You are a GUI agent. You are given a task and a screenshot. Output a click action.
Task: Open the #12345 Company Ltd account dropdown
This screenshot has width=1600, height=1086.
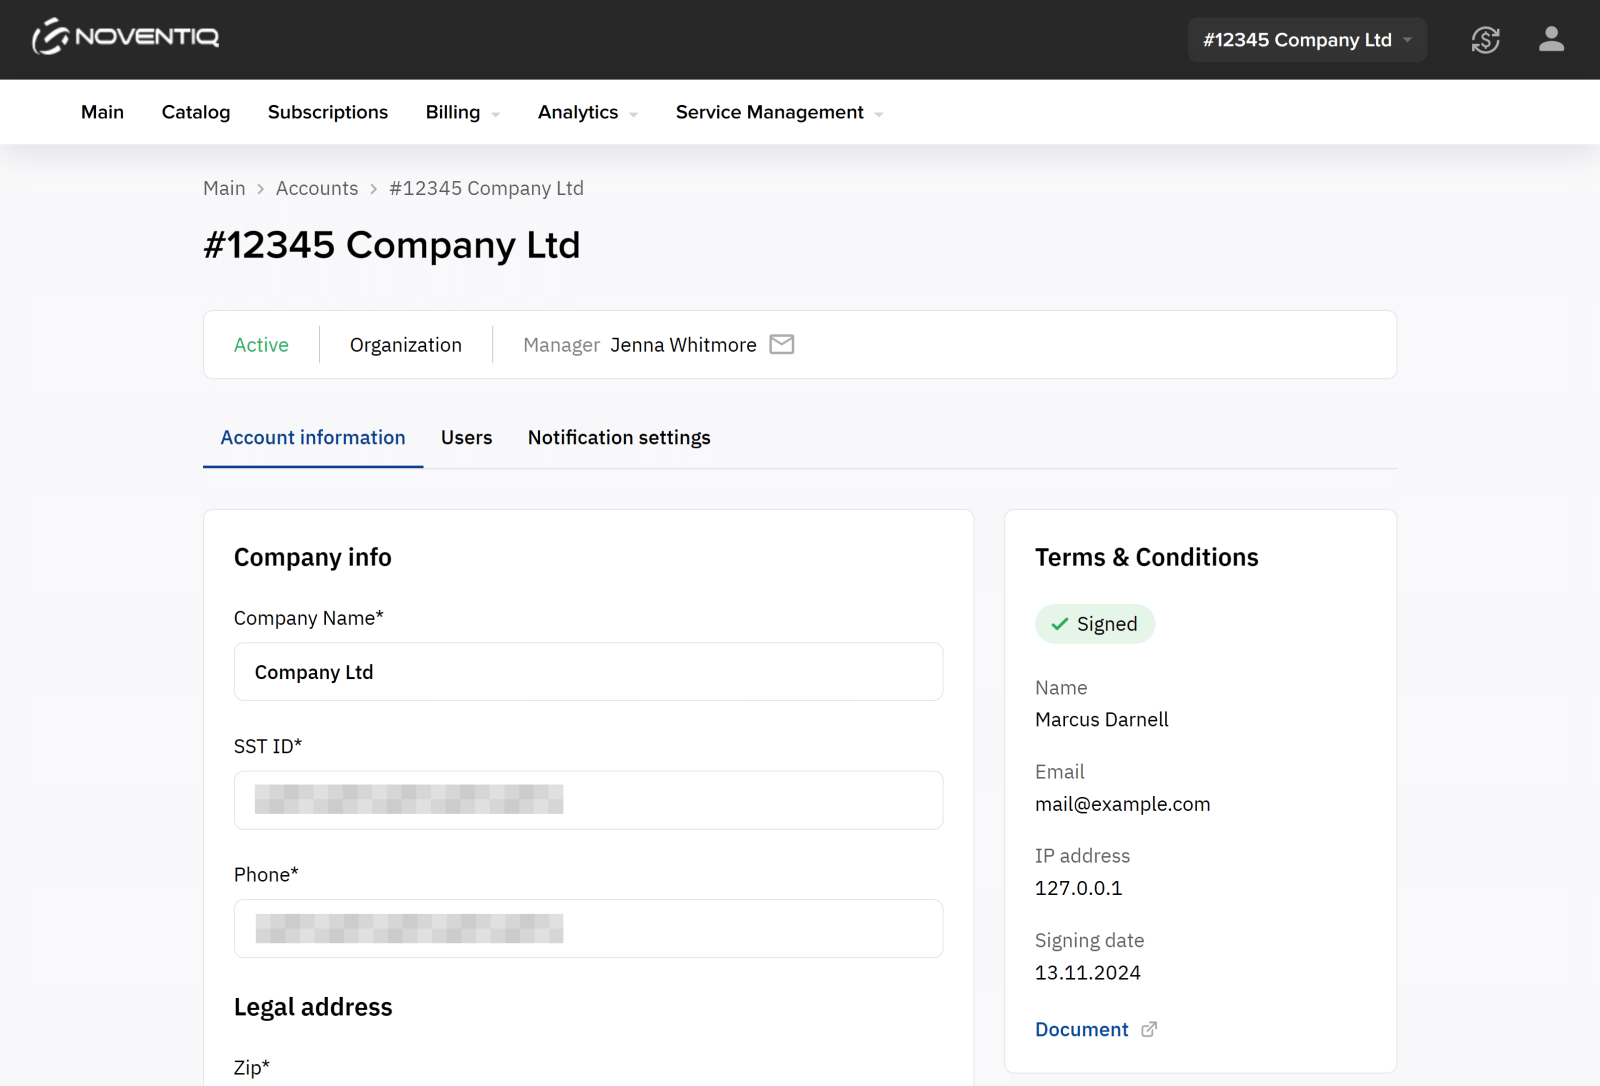1306,40
